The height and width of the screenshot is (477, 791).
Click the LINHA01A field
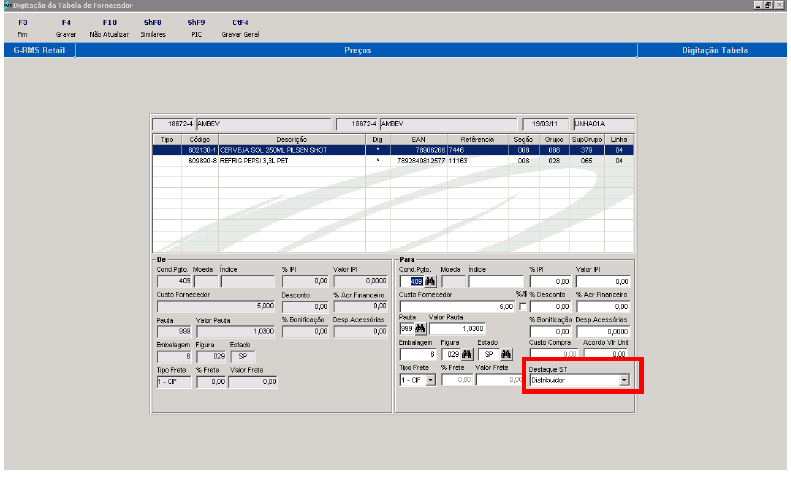(604, 124)
